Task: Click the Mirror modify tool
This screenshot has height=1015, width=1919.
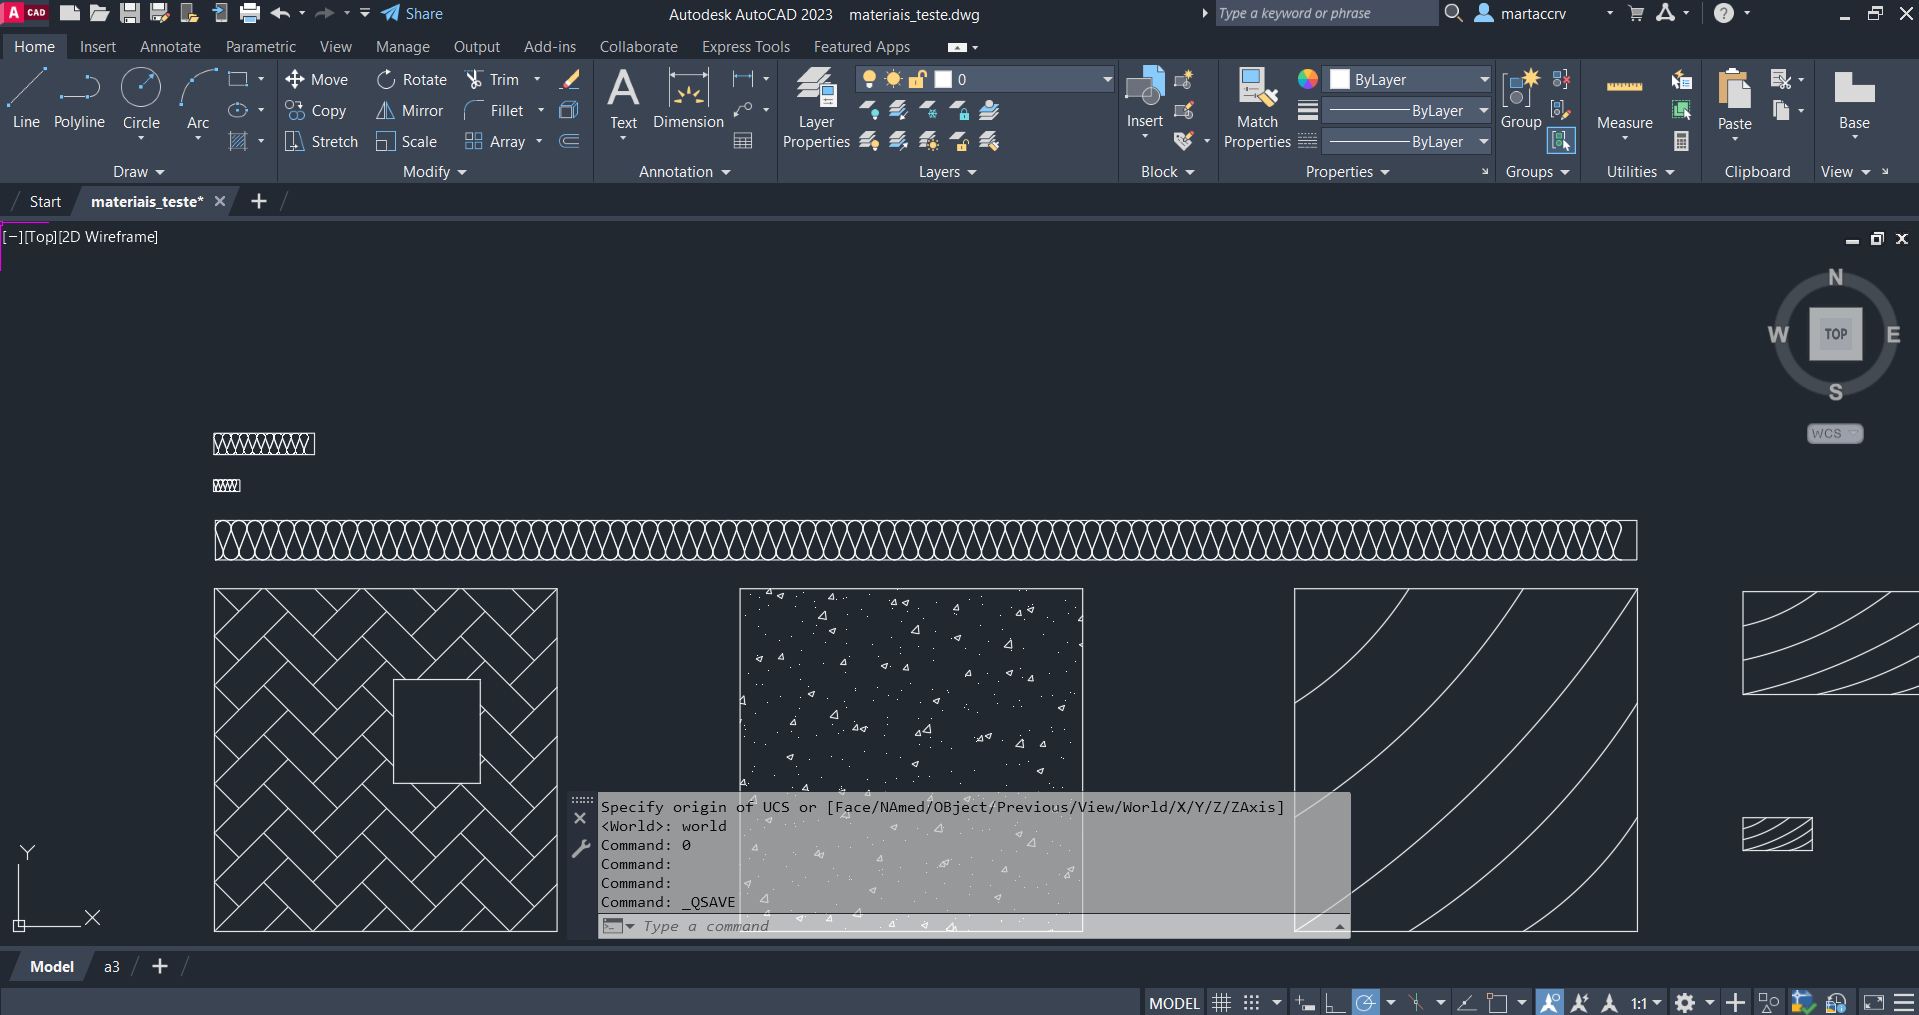Action: pyautogui.click(x=410, y=111)
